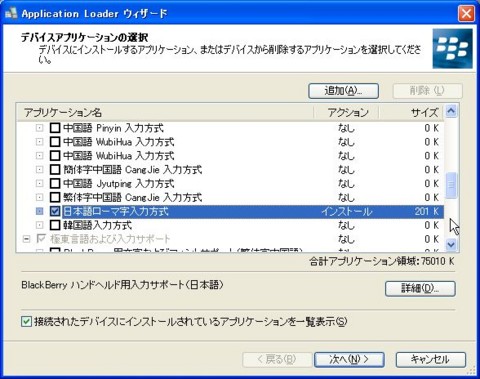
Task: Click the list scrollbar down arrow
Action: [451, 245]
